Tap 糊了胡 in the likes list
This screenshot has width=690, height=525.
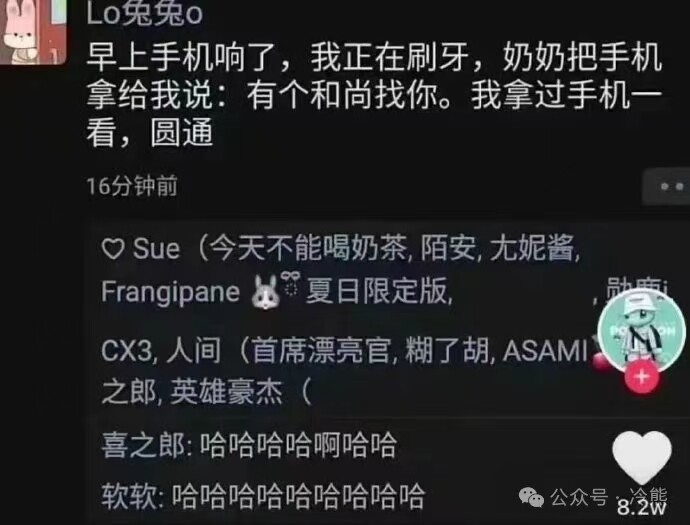446,351
